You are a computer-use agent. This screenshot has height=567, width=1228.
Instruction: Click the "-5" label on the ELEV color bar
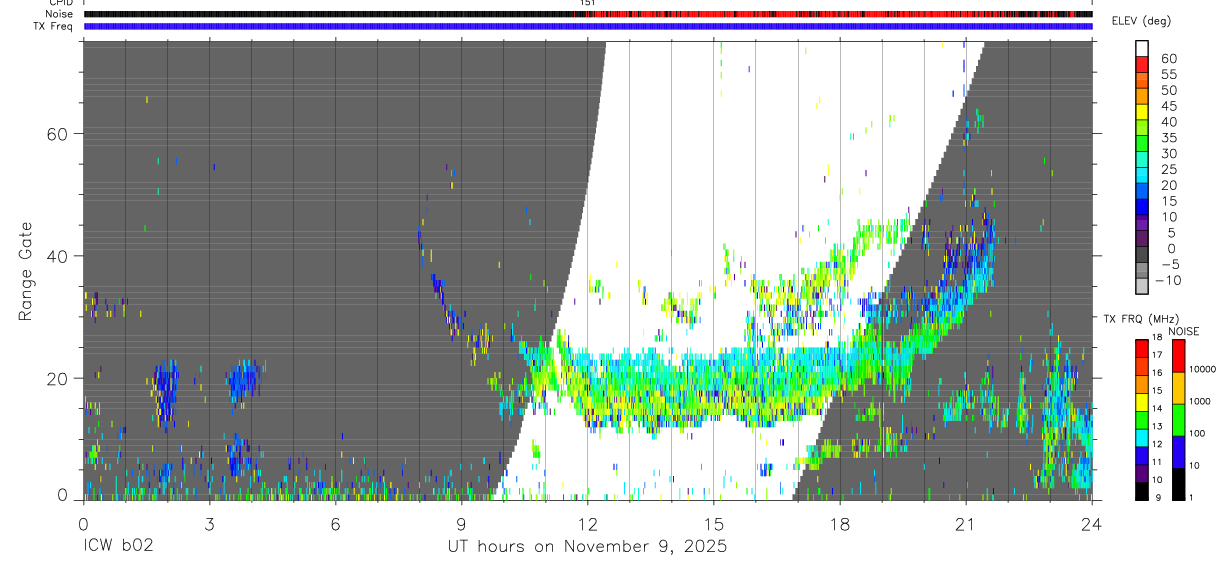pos(1168,264)
